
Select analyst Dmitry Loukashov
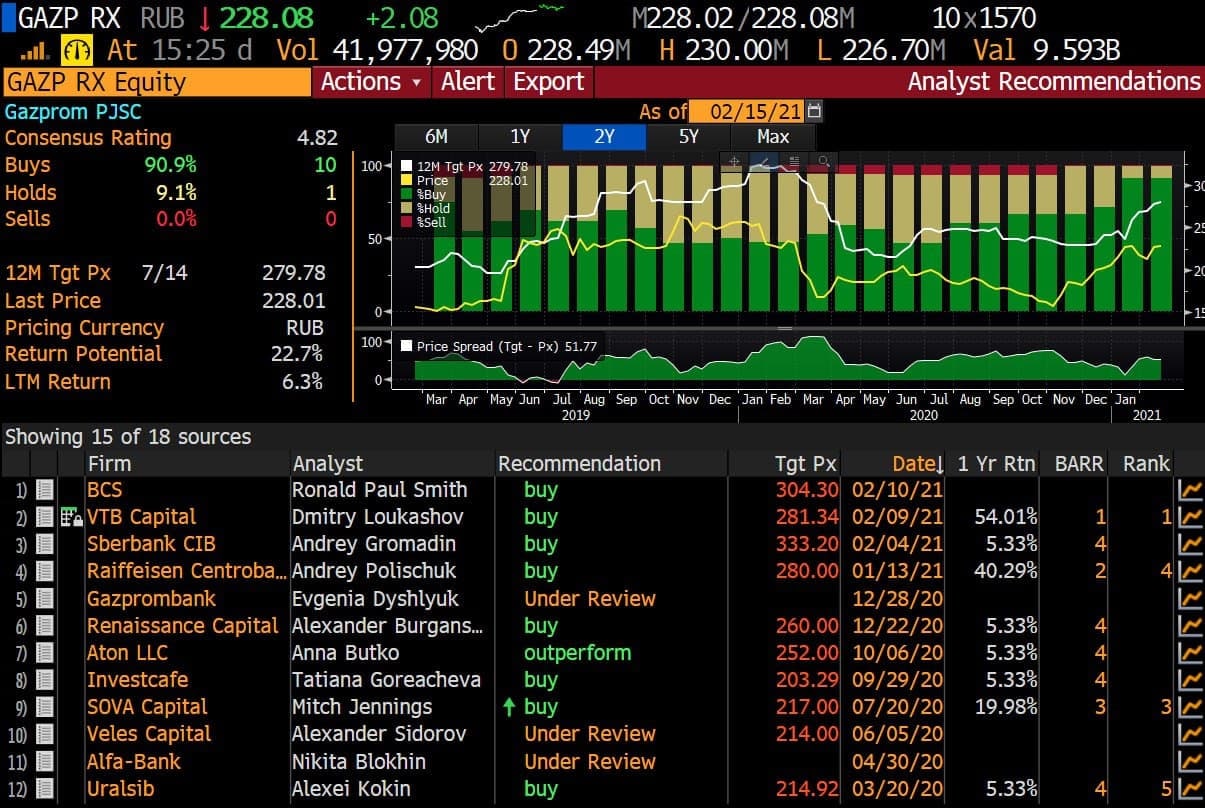(379, 517)
